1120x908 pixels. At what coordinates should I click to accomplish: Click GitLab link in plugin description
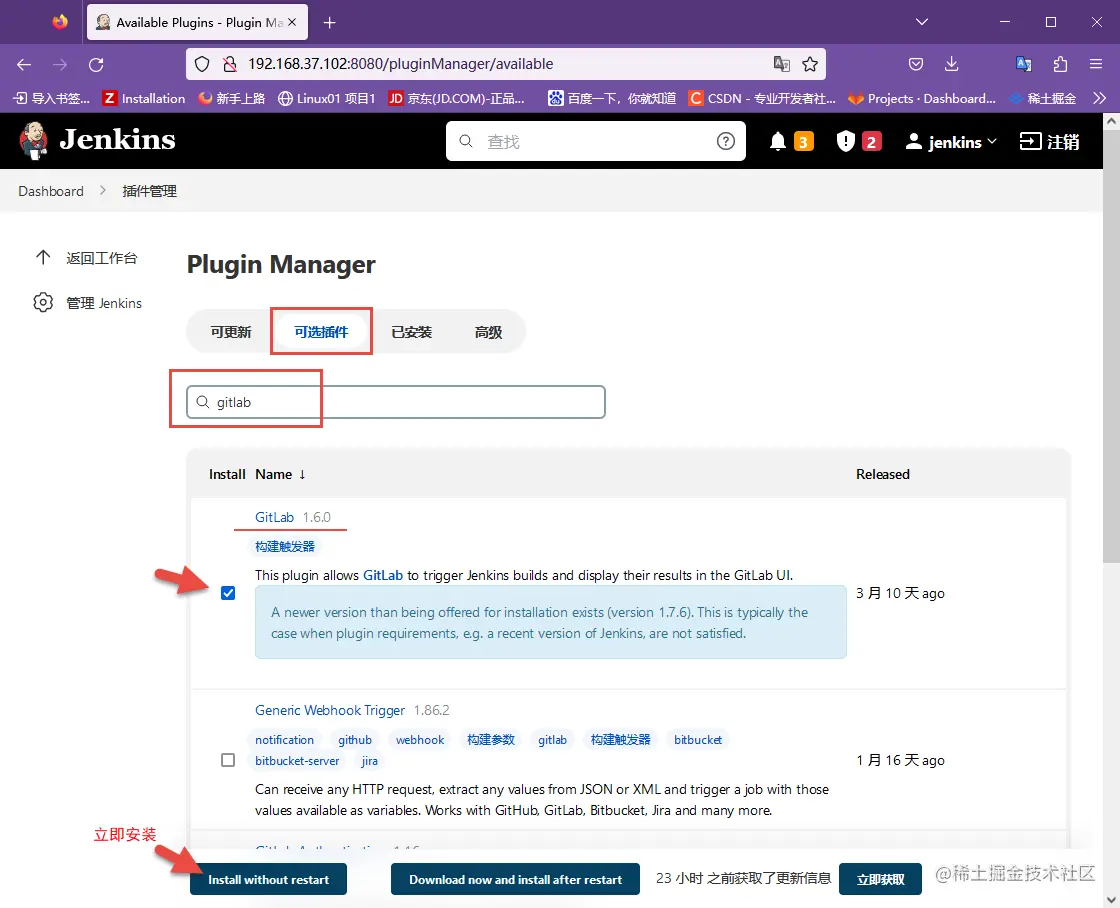[383, 575]
